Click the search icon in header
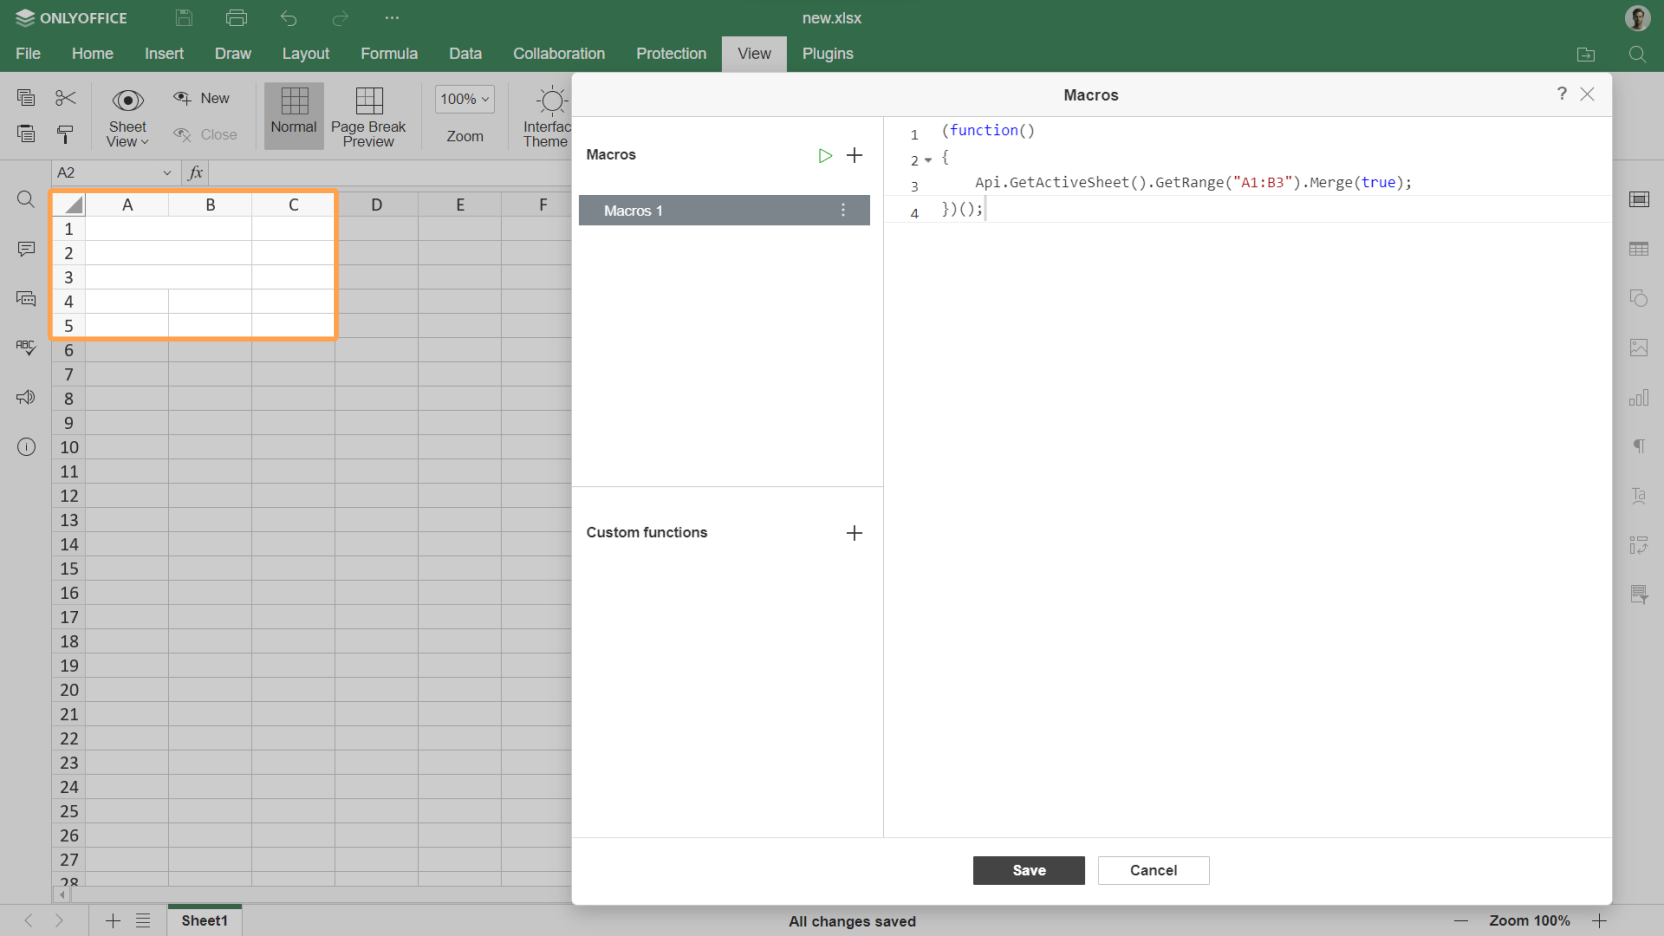The height and width of the screenshot is (936, 1664). click(1637, 54)
